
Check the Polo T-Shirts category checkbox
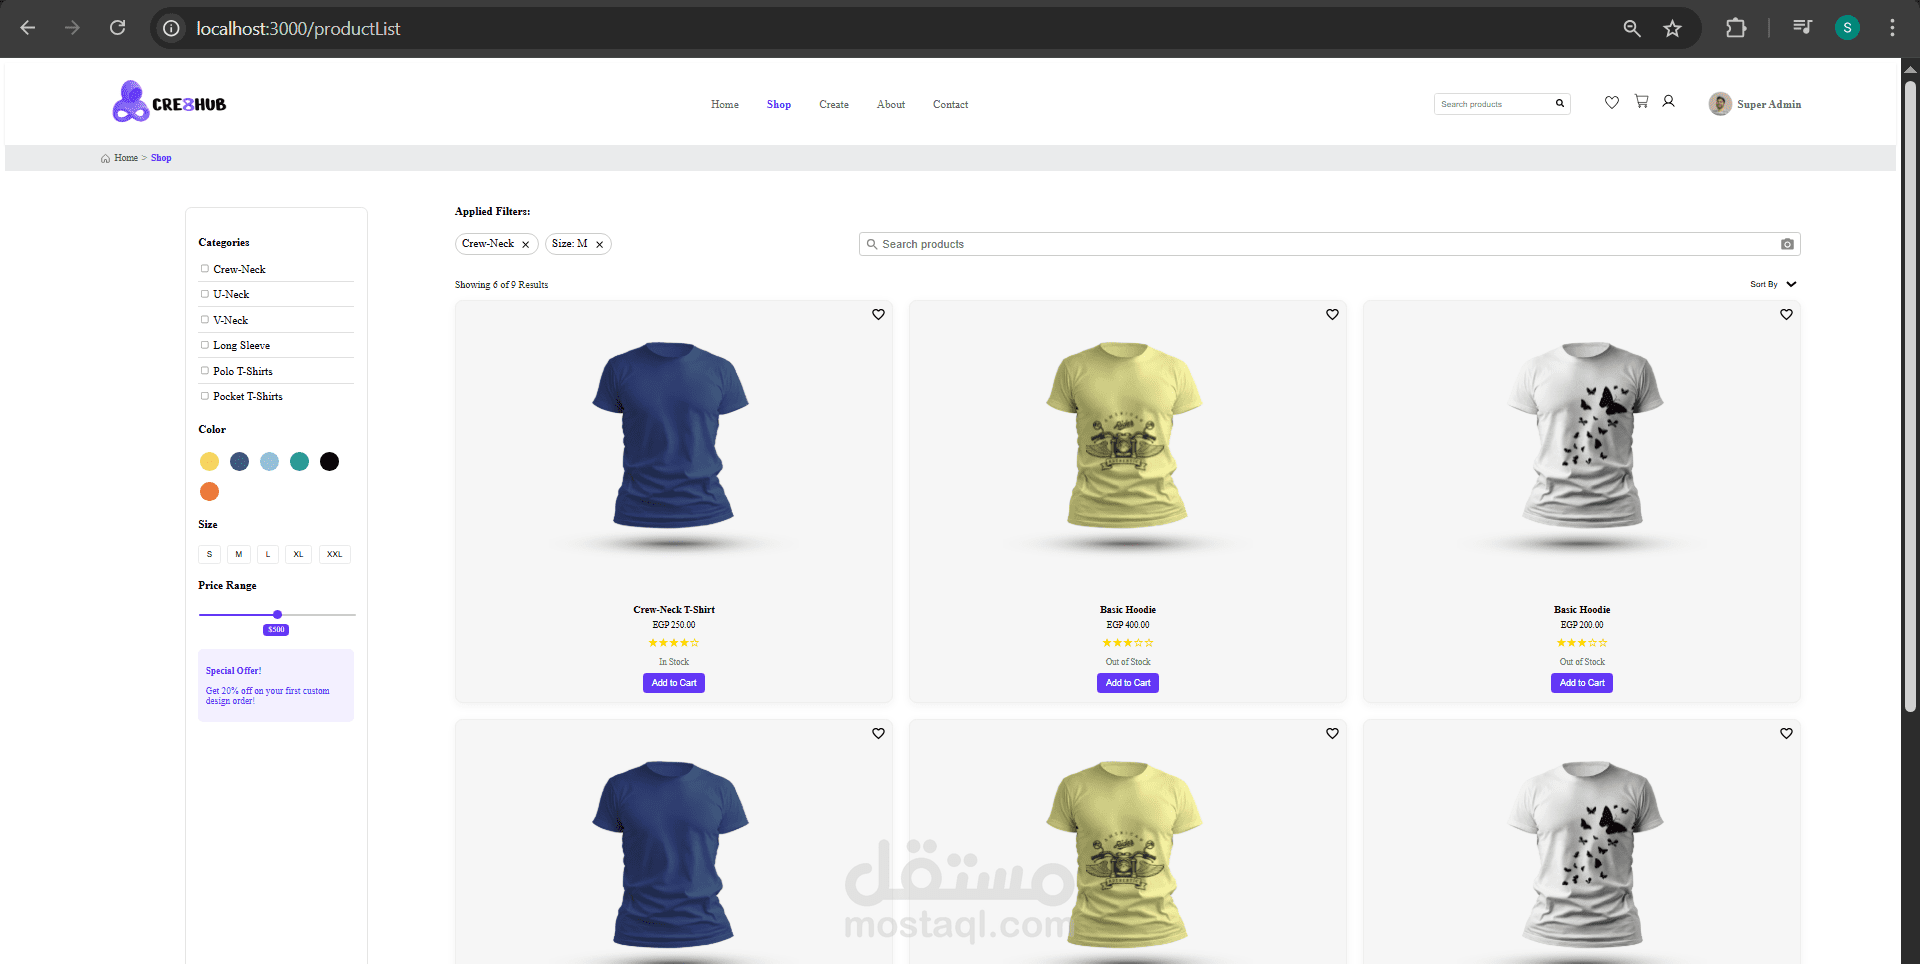tap(205, 371)
